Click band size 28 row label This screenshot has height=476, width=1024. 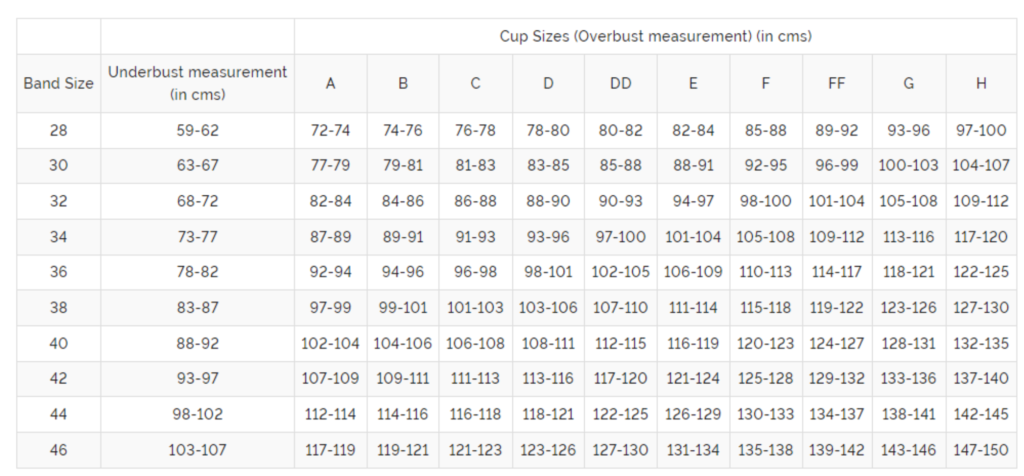pos(58,130)
